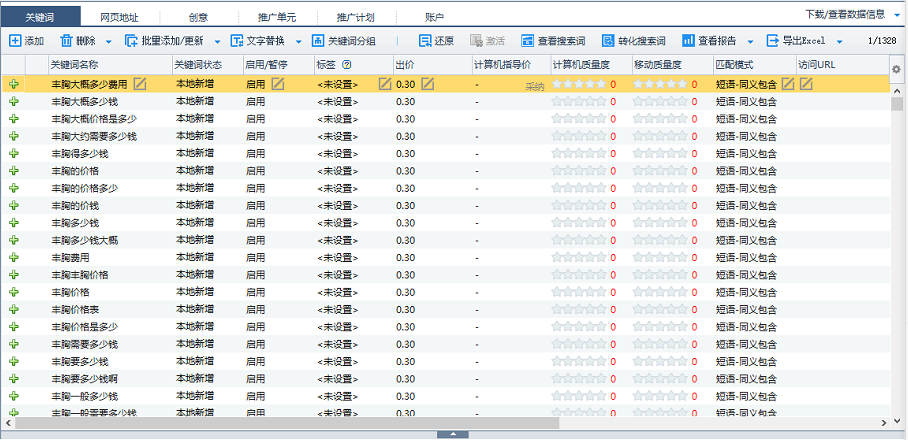
Task: Click the edit pencil beside 丰胸大概多少费用
Action: tap(139, 84)
